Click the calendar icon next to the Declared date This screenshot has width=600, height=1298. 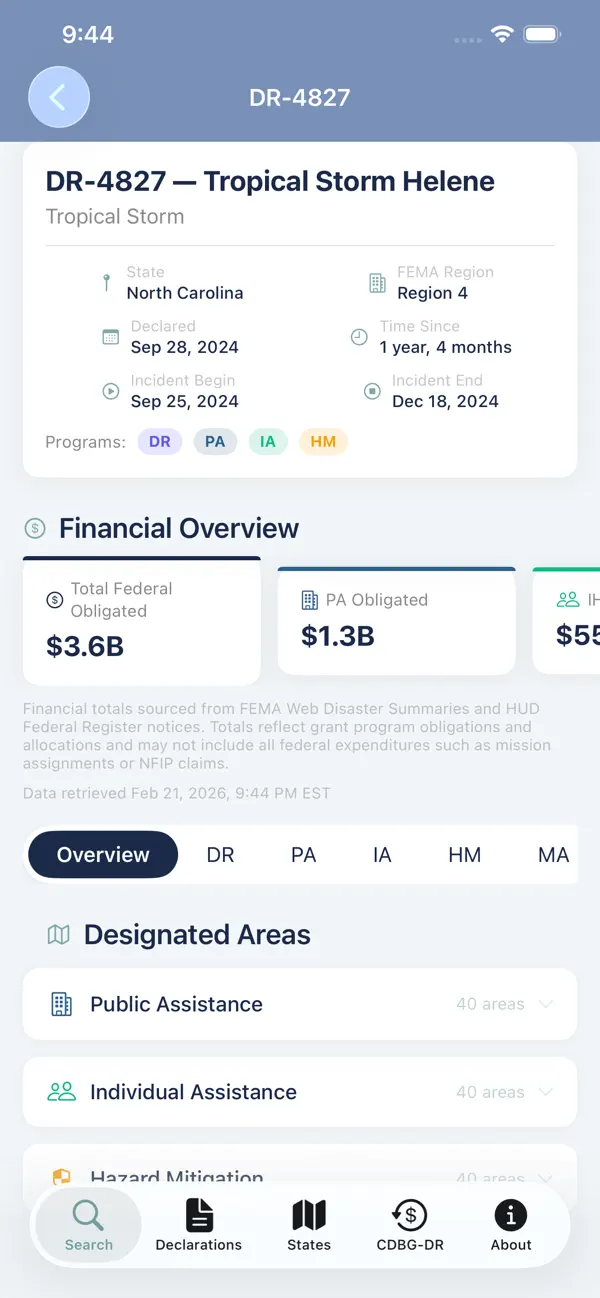(110, 337)
